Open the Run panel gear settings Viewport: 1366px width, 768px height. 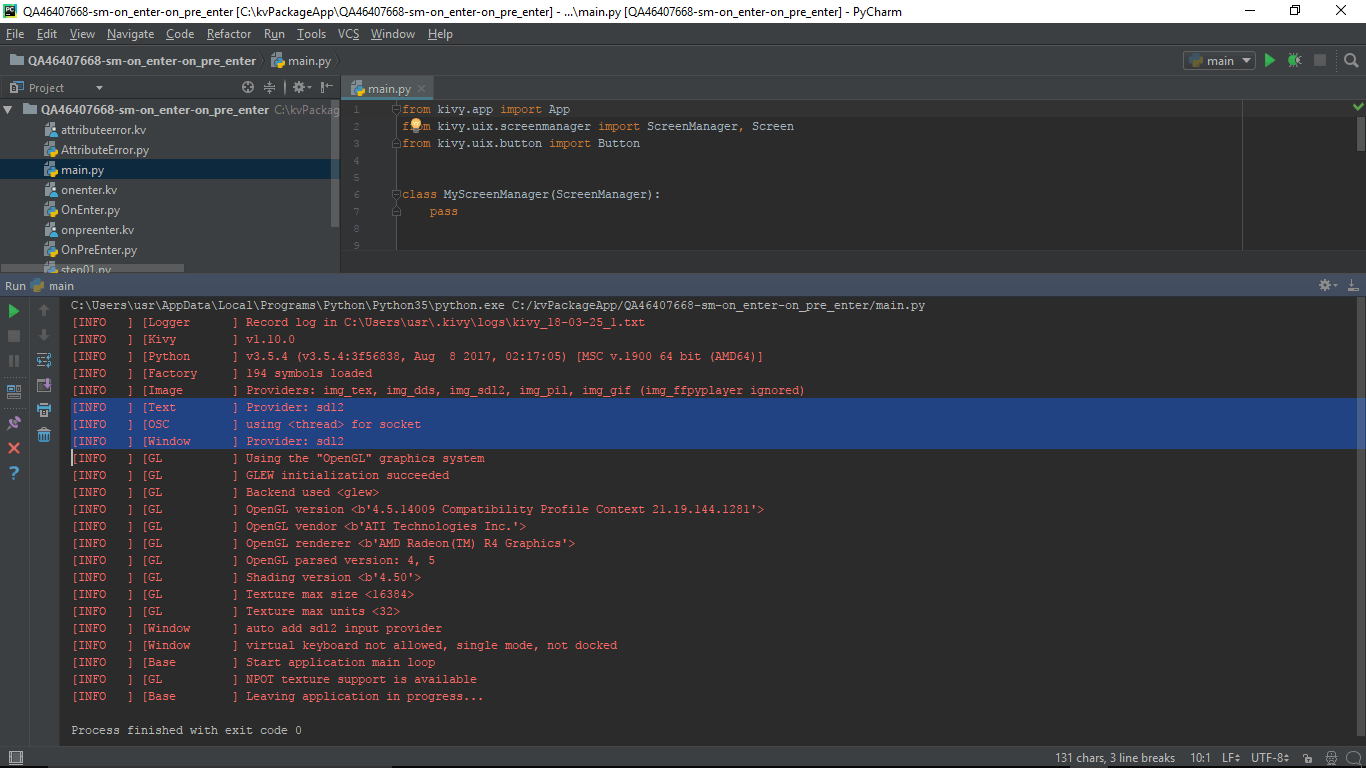pyautogui.click(x=1327, y=286)
